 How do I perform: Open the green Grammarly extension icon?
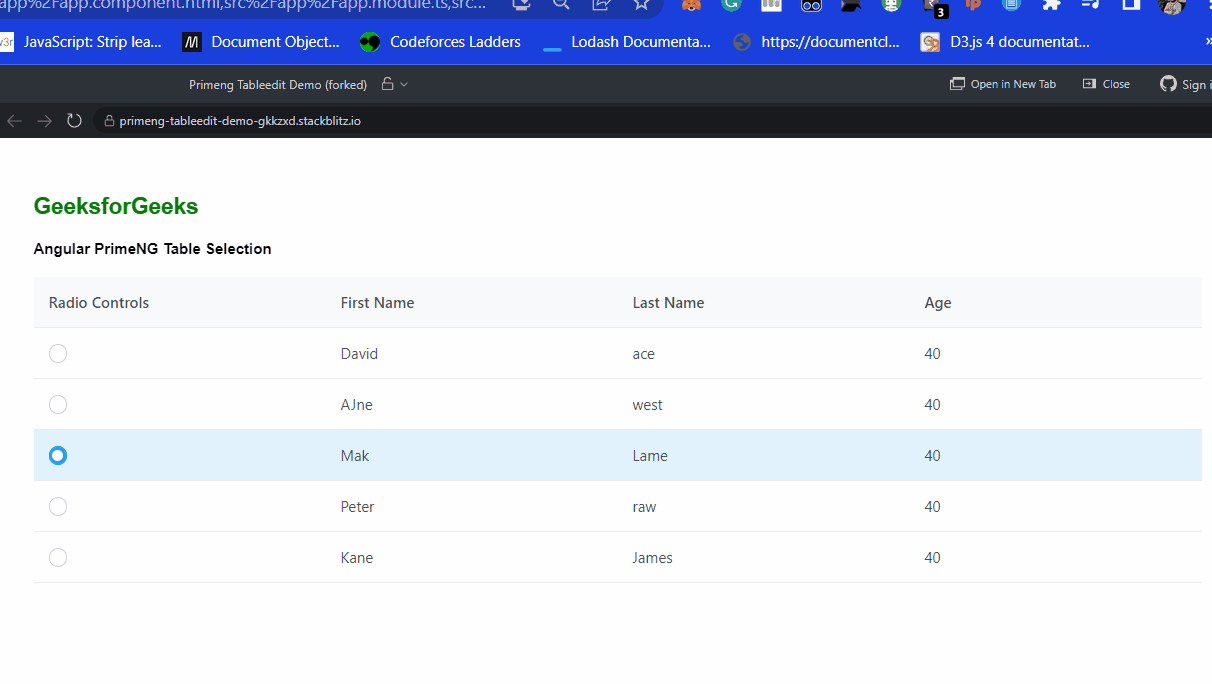coord(731,5)
